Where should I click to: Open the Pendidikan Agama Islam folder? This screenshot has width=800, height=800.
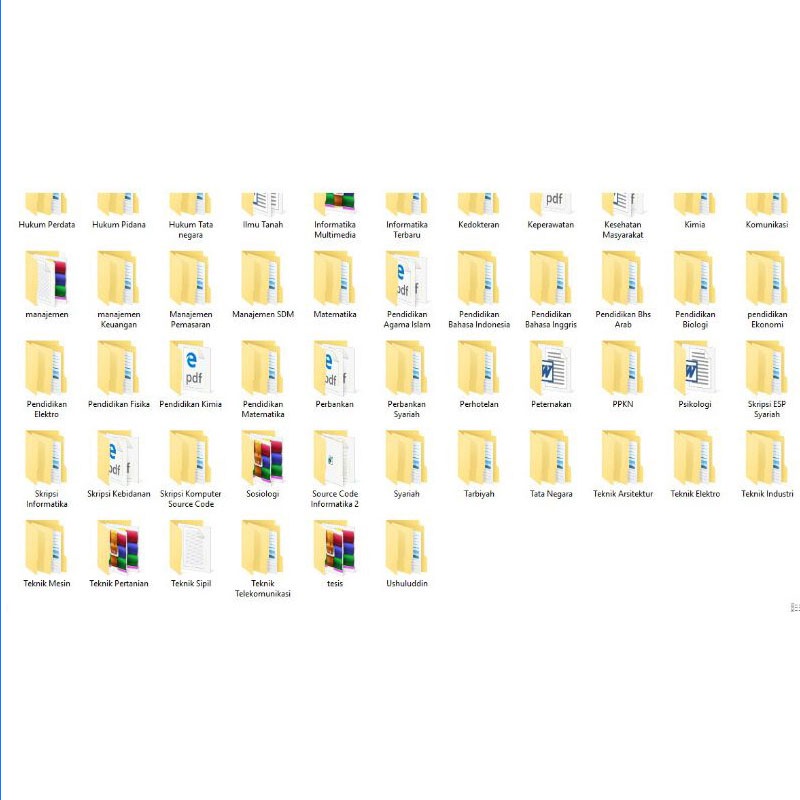[x=407, y=278]
